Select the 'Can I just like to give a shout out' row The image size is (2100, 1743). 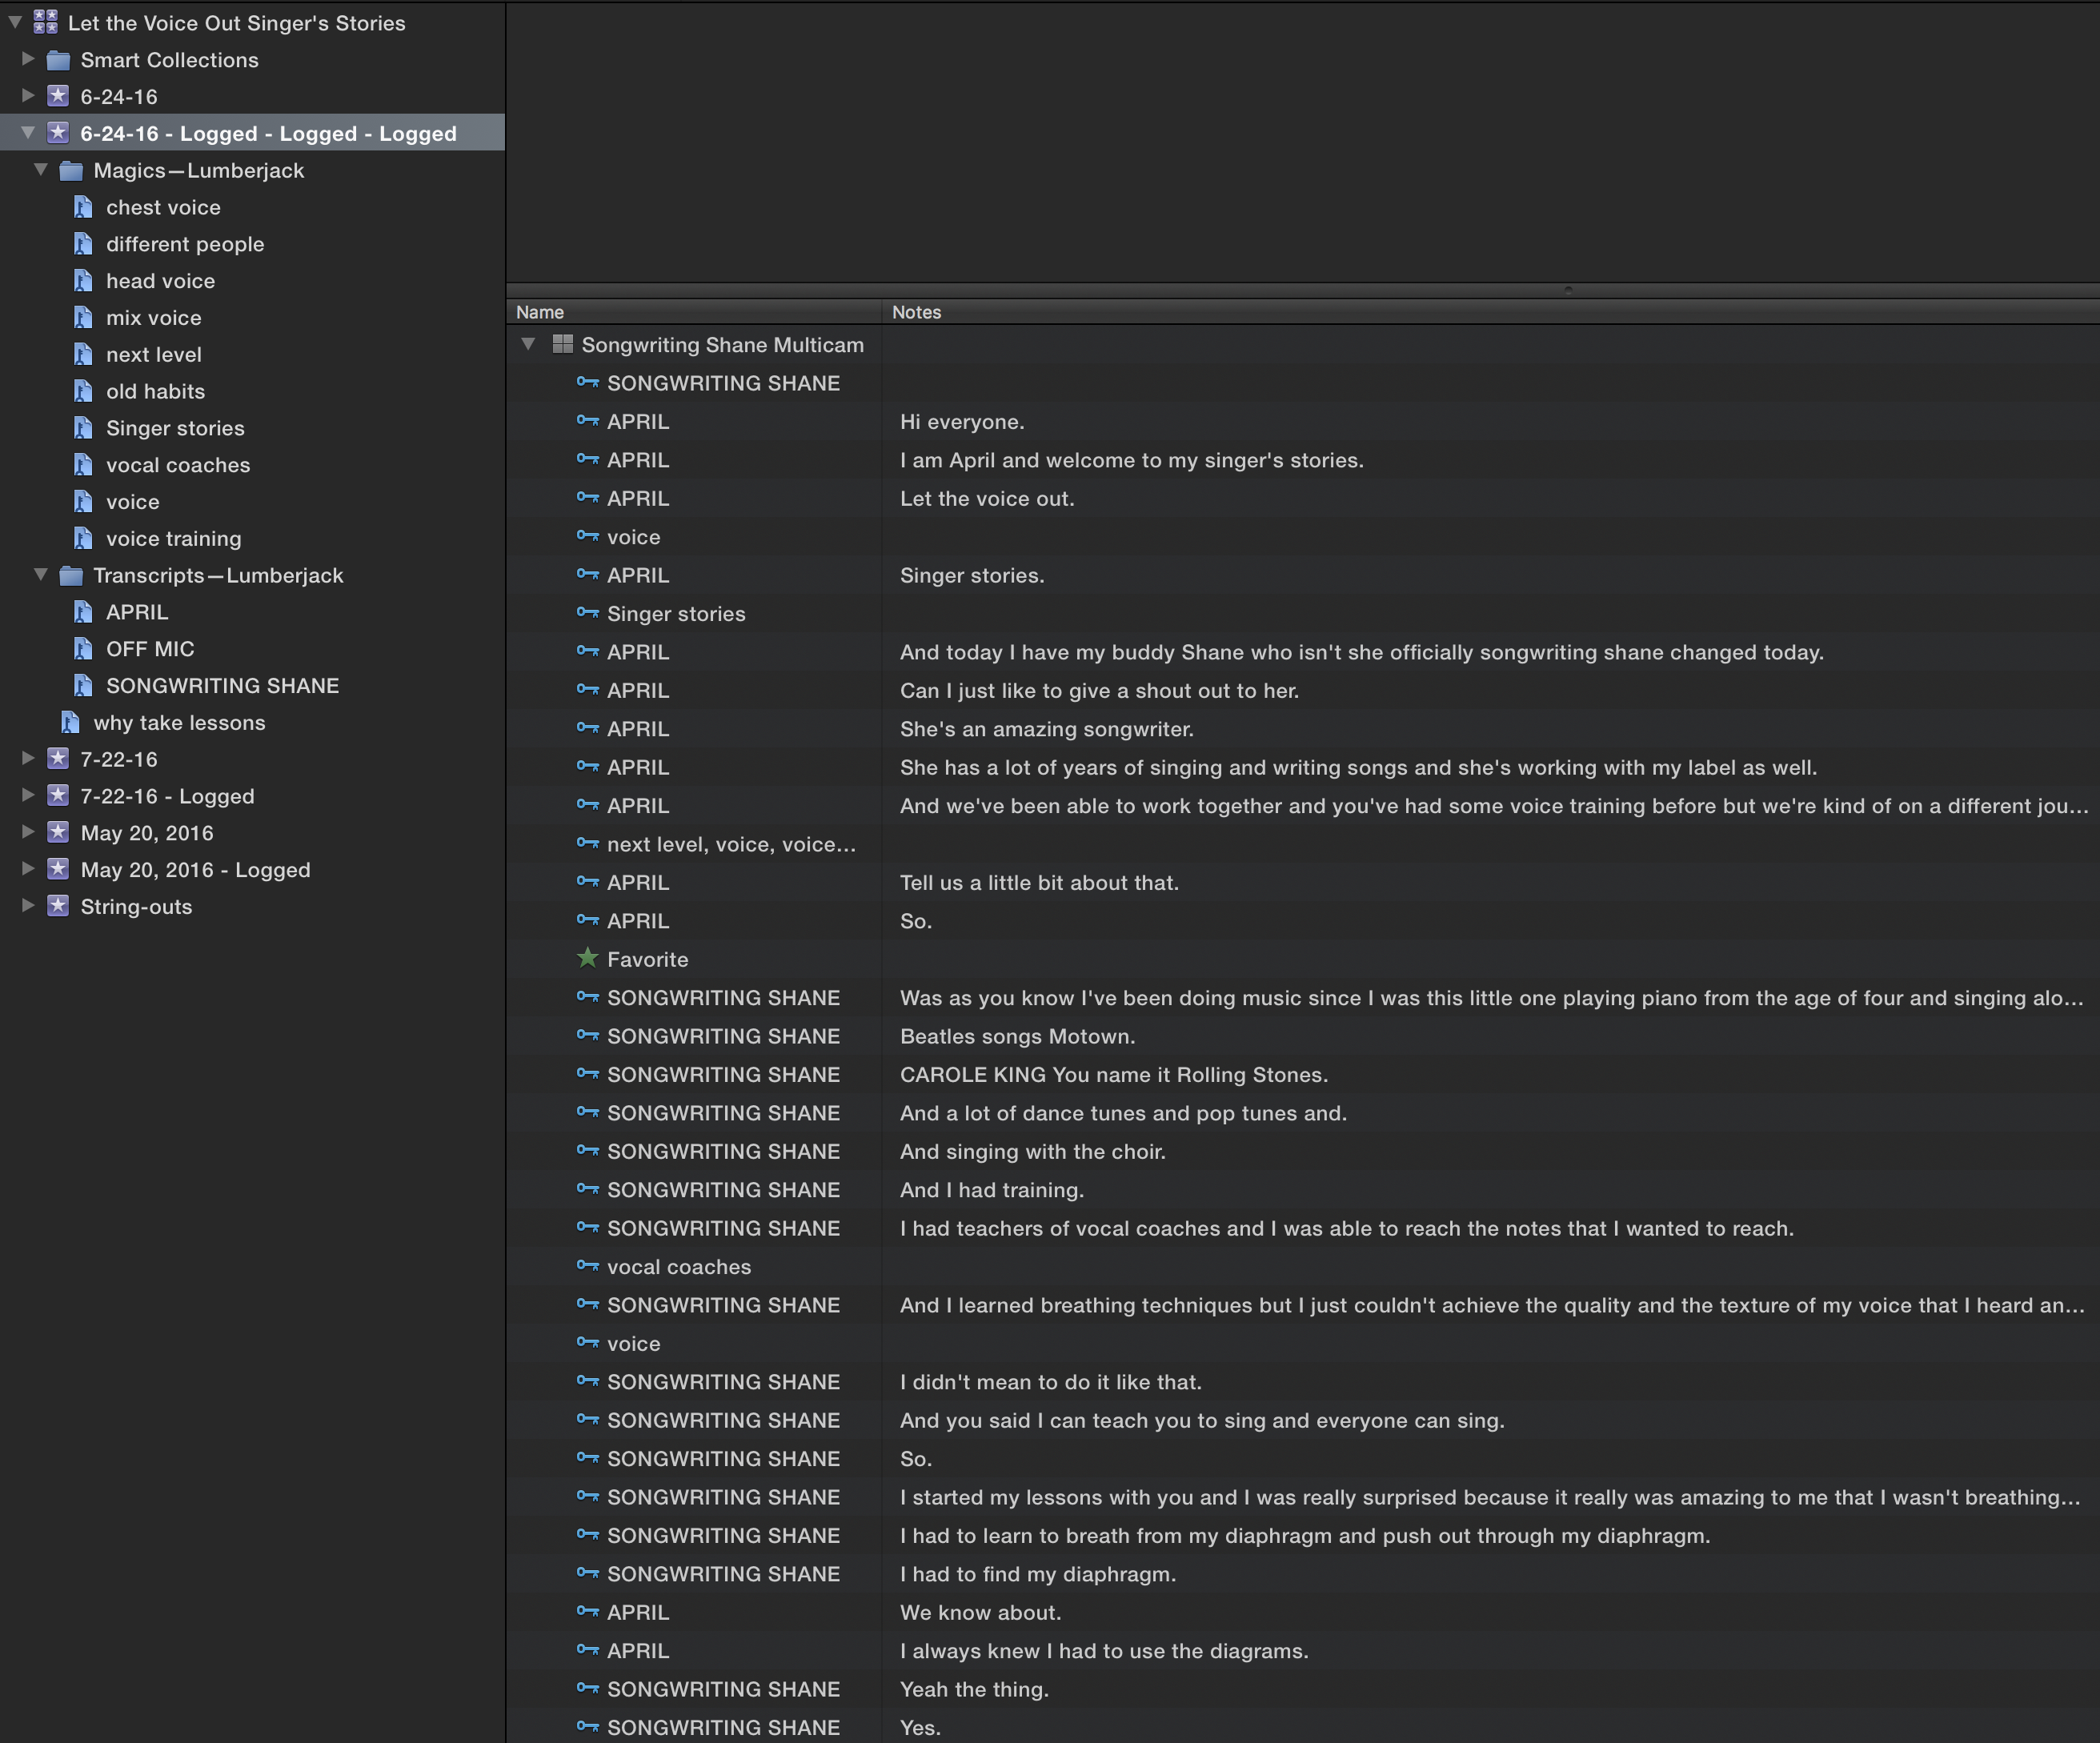(1303, 691)
